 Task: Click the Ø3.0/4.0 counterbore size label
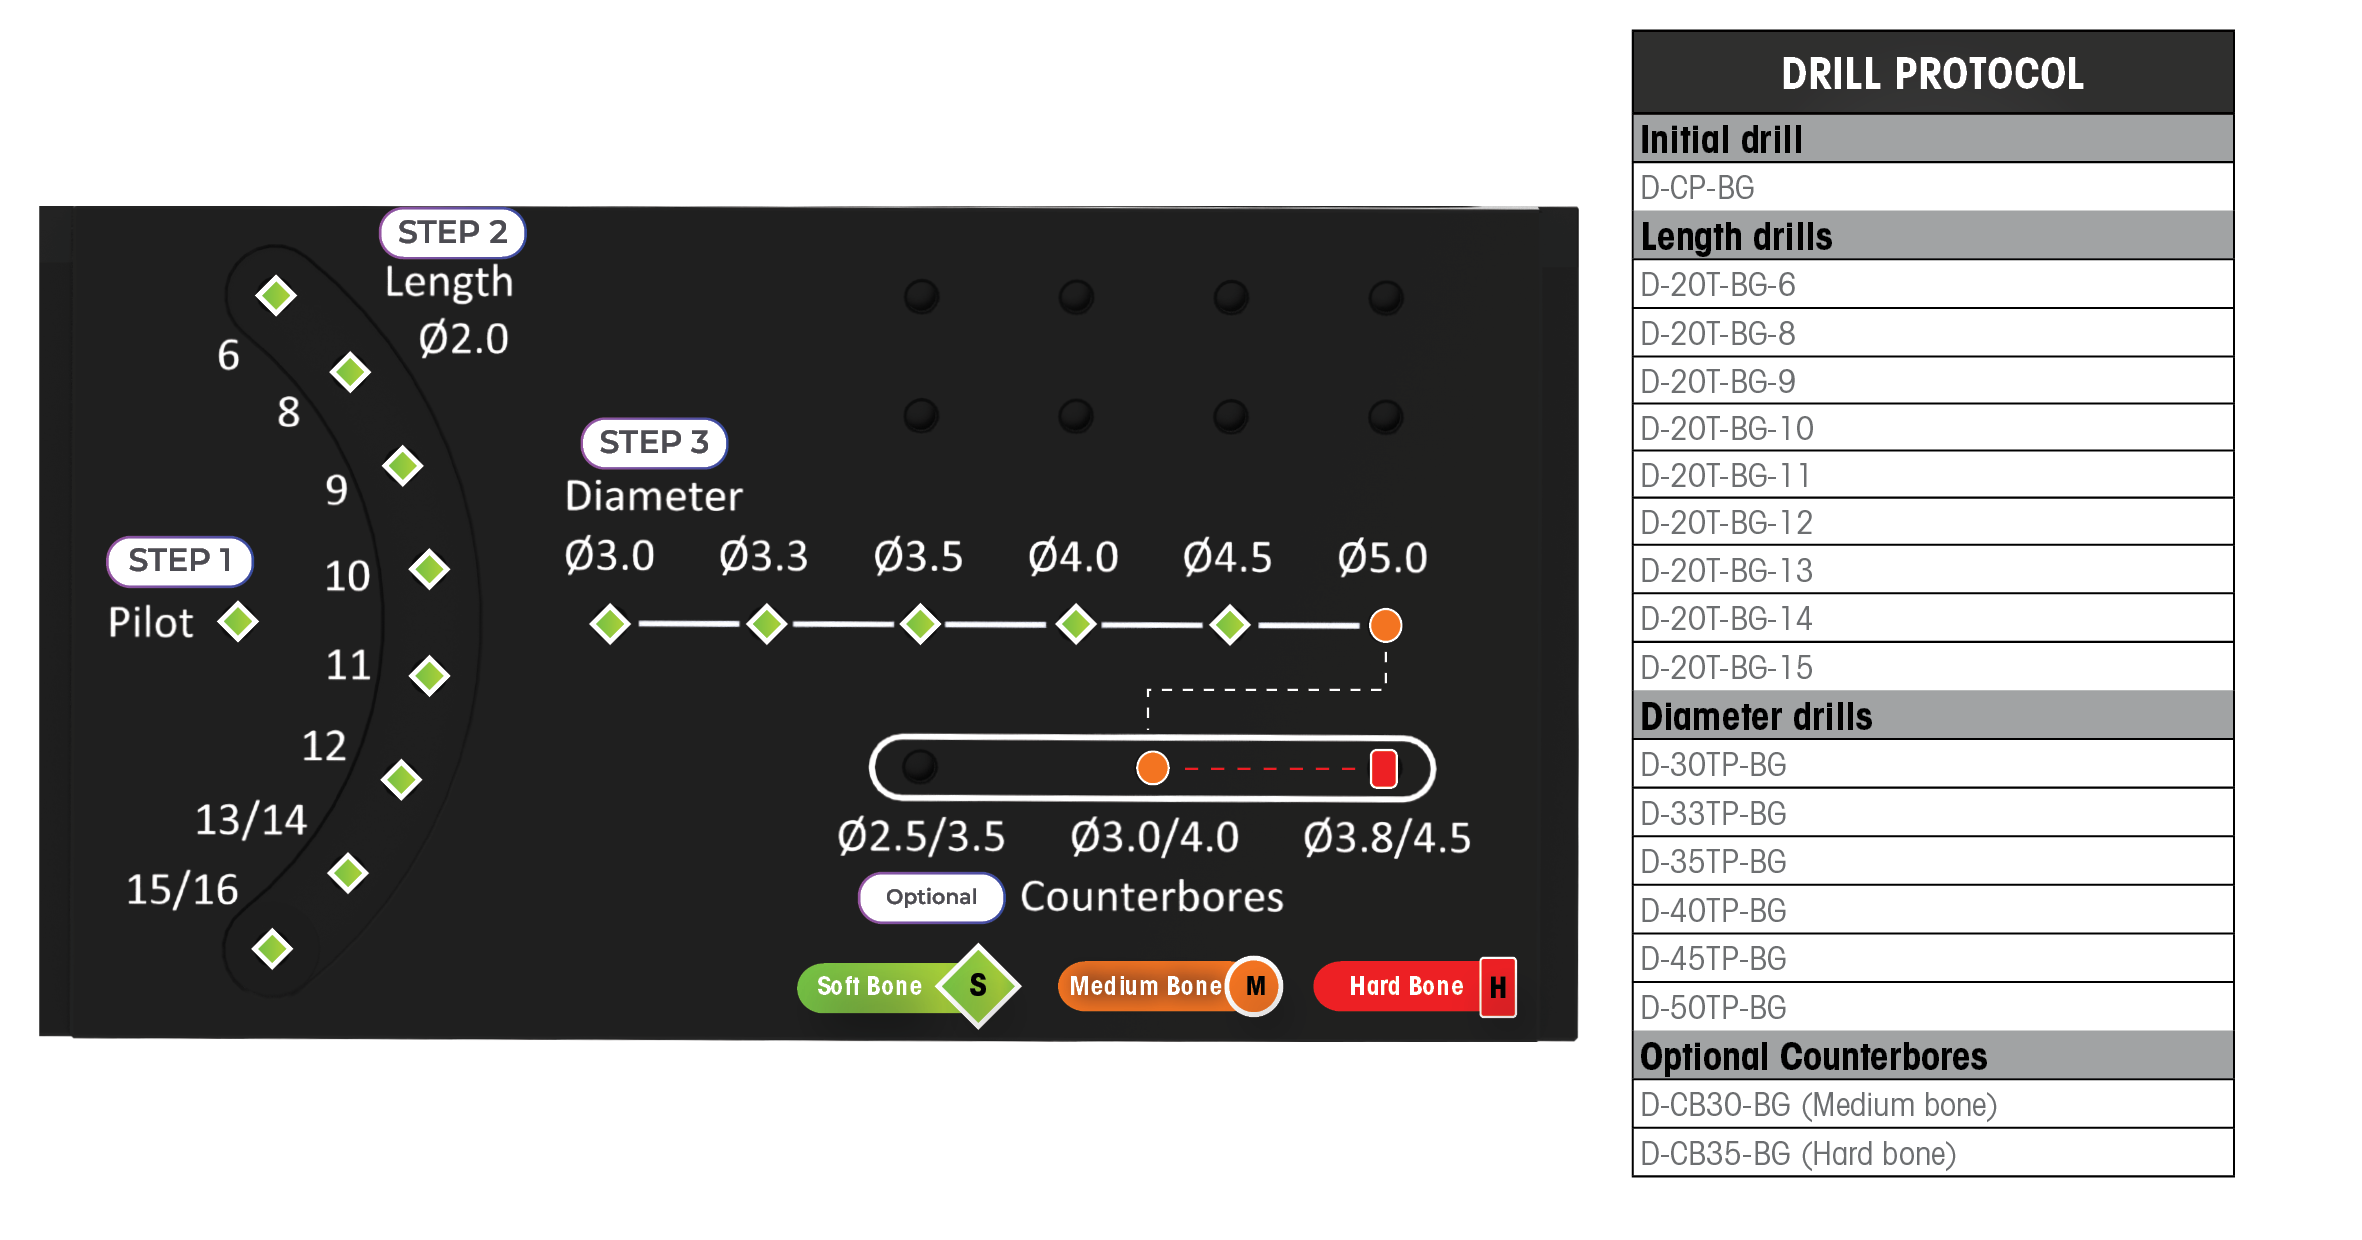click(x=1154, y=837)
